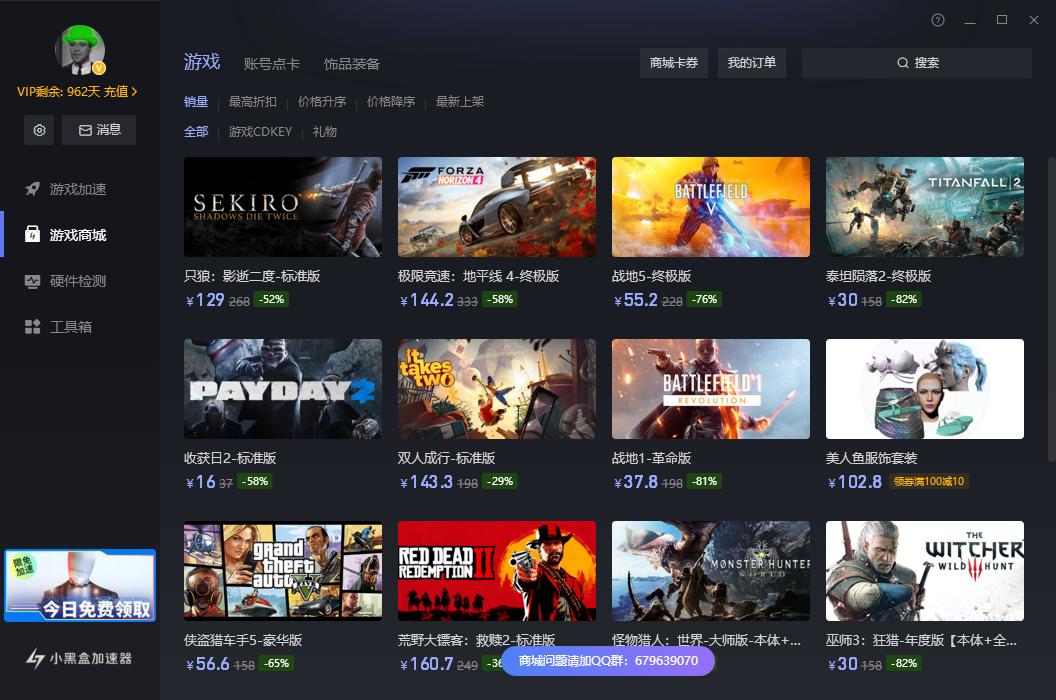Click the vertical scrollbar

click(1051, 310)
